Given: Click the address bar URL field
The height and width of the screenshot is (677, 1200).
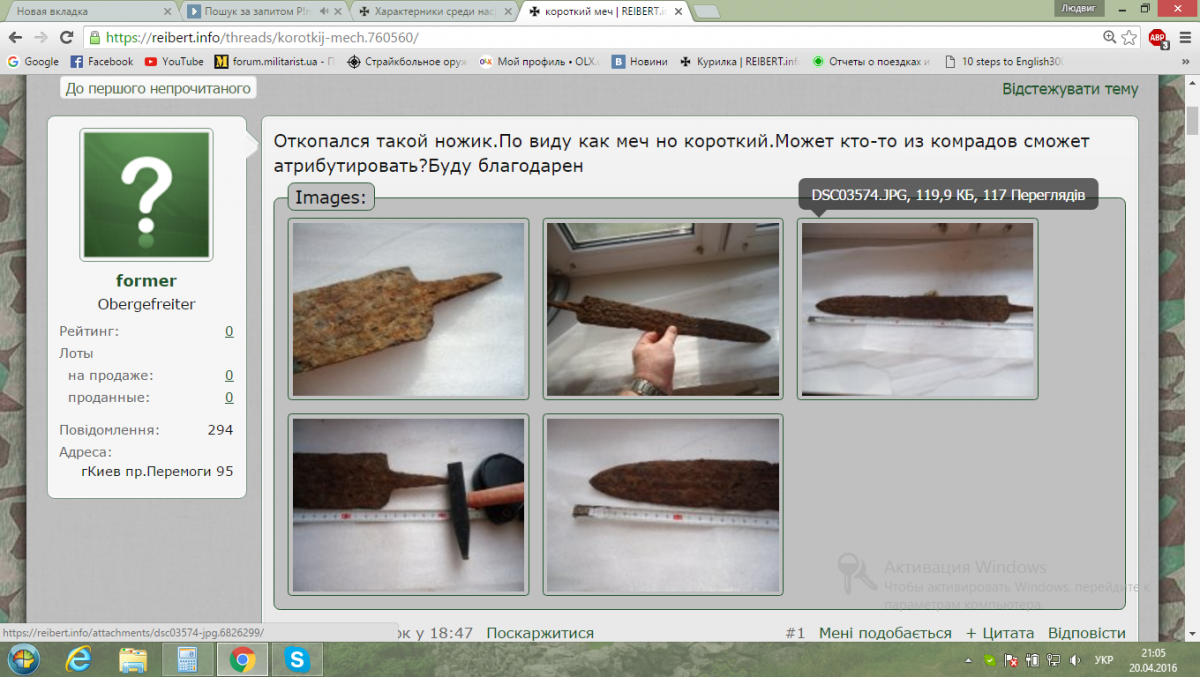Looking at the screenshot, I should 590,37.
